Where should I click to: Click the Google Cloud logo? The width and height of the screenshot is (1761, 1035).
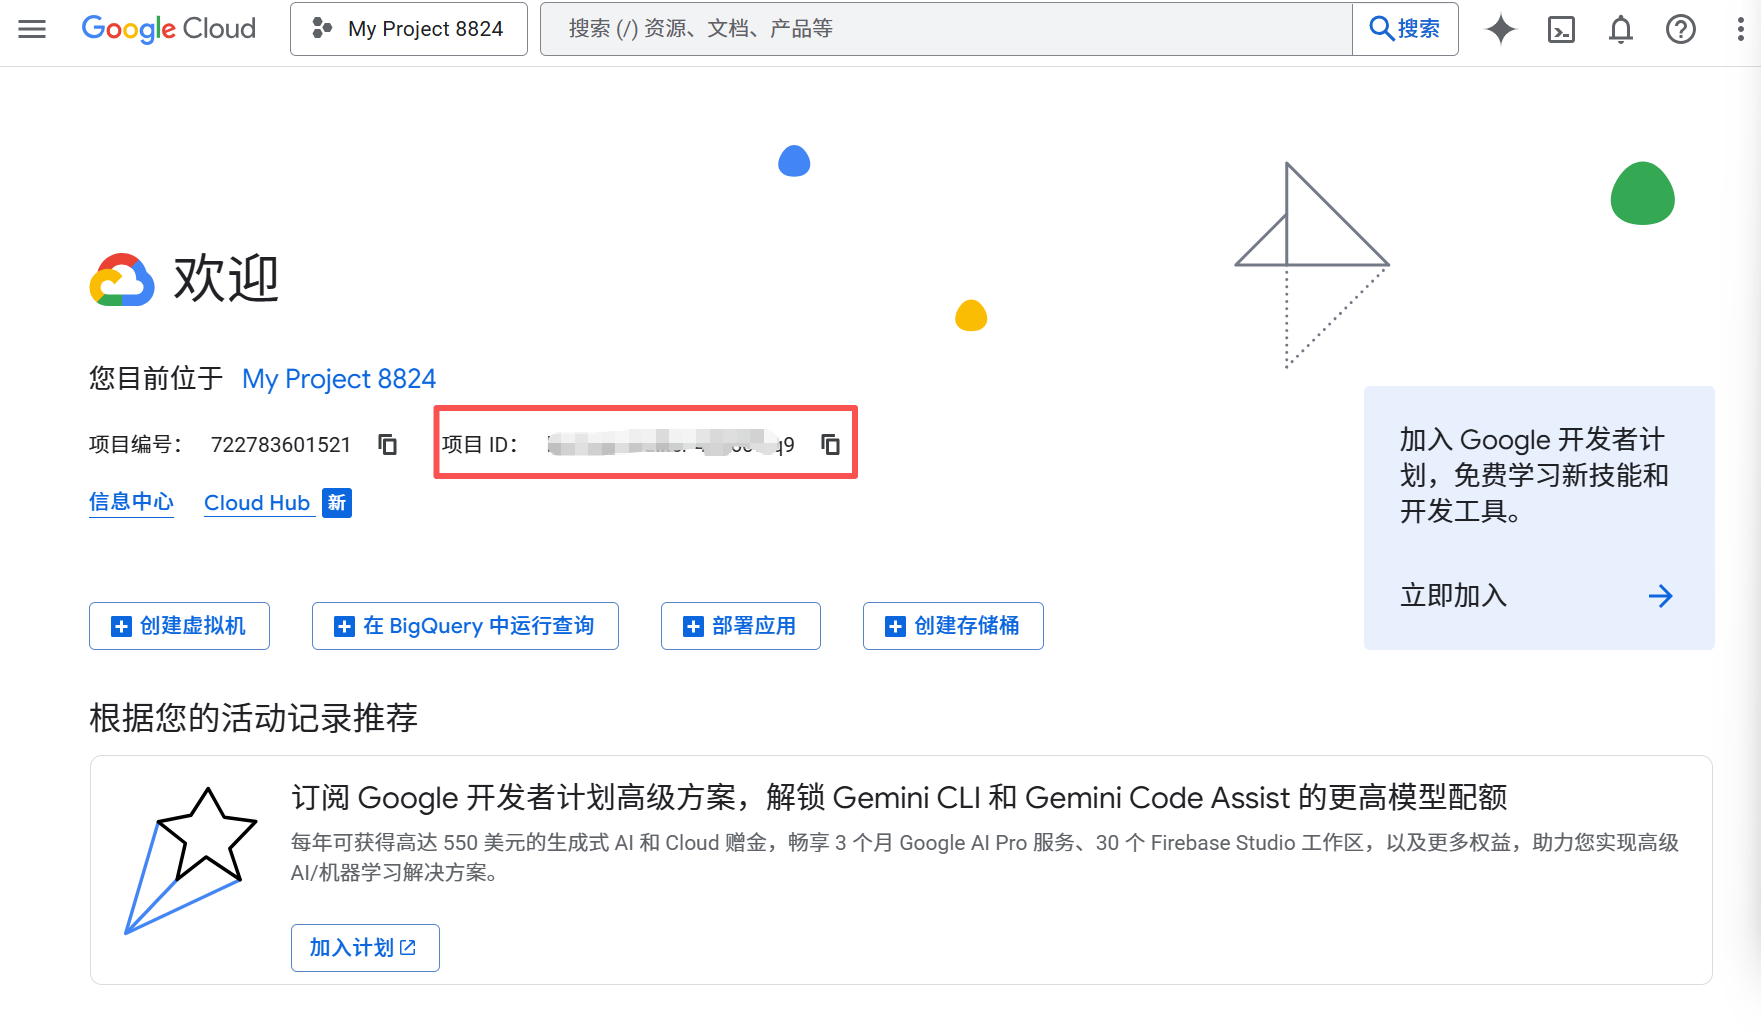click(x=168, y=29)
